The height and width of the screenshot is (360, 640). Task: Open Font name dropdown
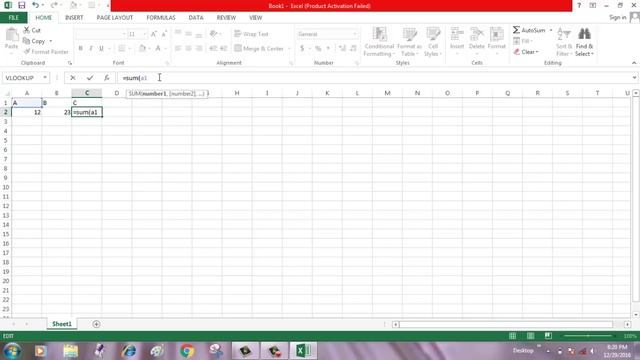124,34
